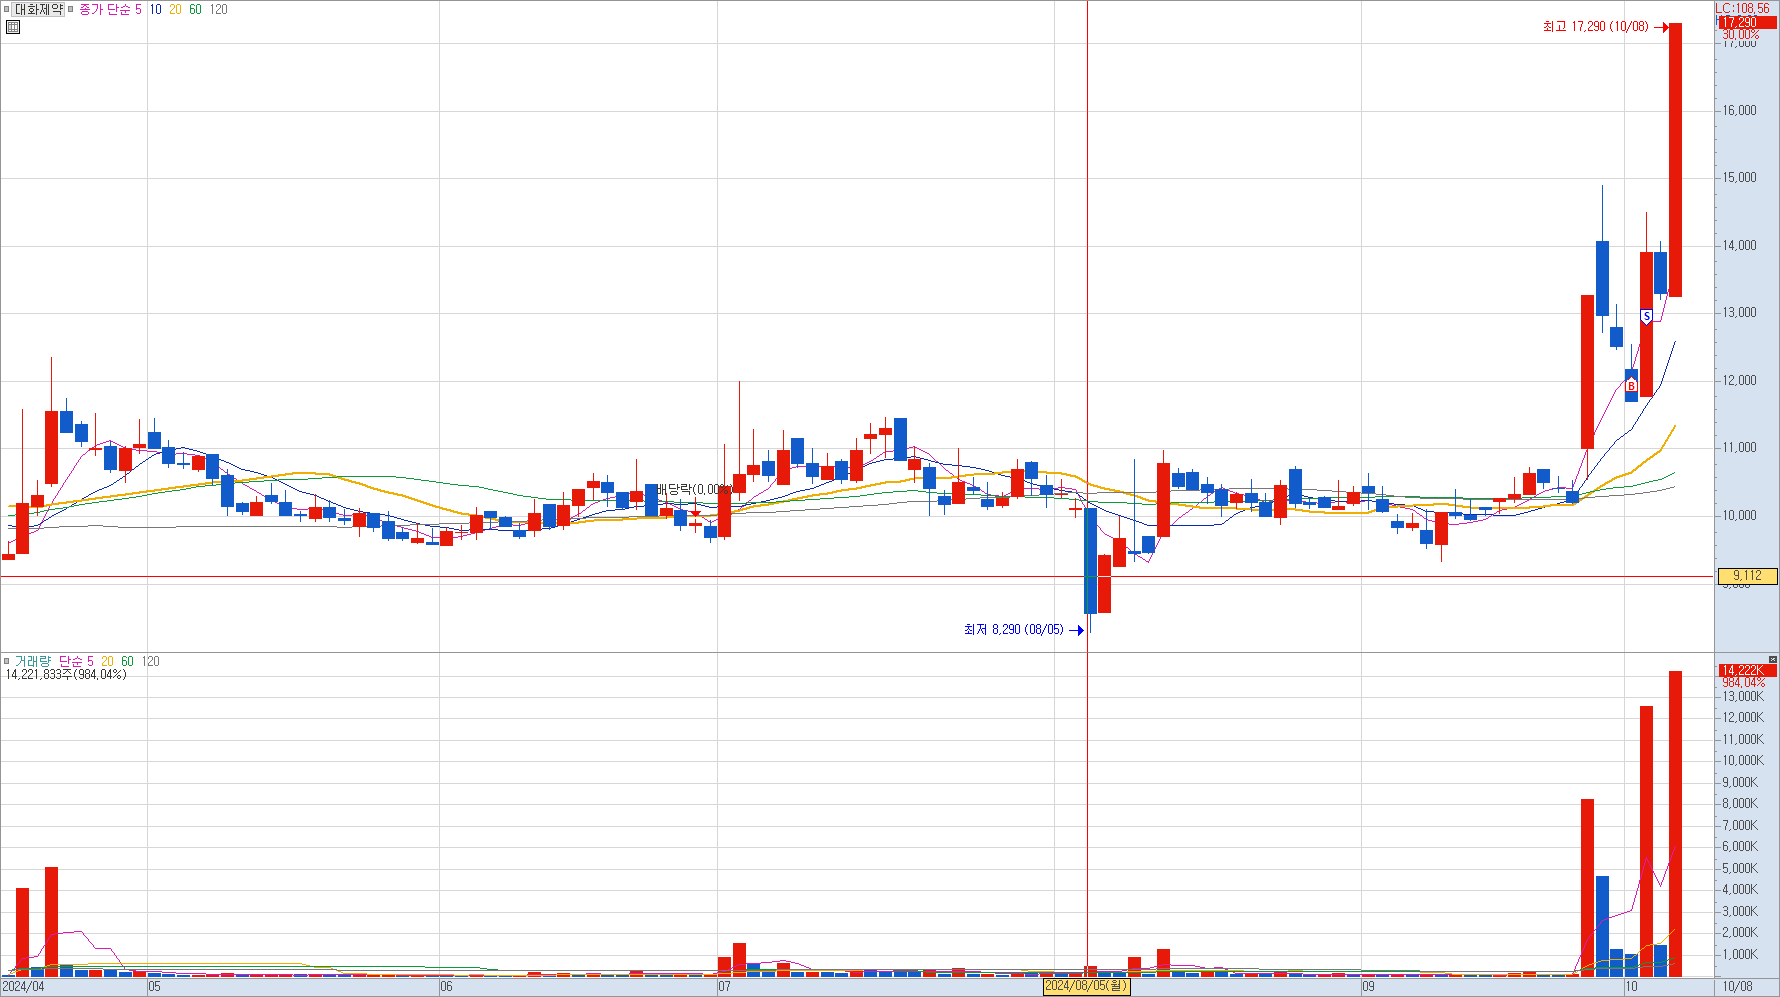Click the 2024/08/05(월) date marker
Viewport: 1780px width, 997px height.
pyautogui.click(x=1086, y=986)
